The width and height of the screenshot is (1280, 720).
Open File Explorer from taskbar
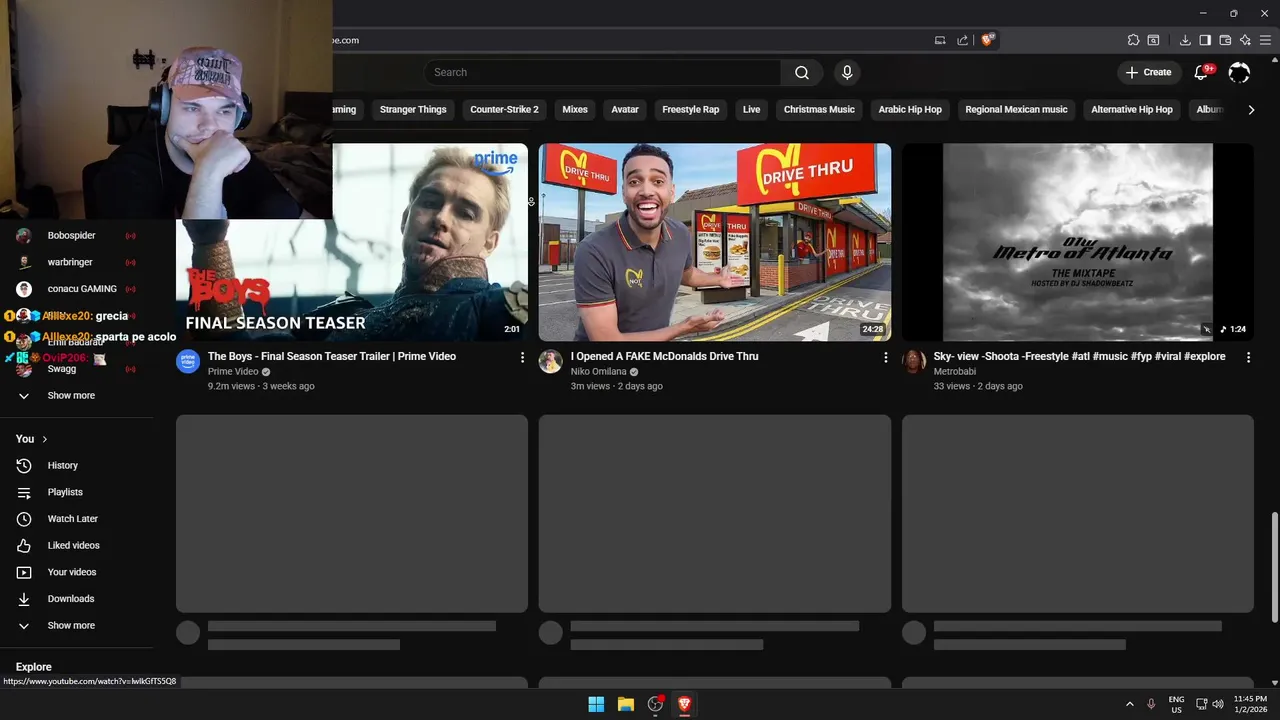click(x=625, y=704)
